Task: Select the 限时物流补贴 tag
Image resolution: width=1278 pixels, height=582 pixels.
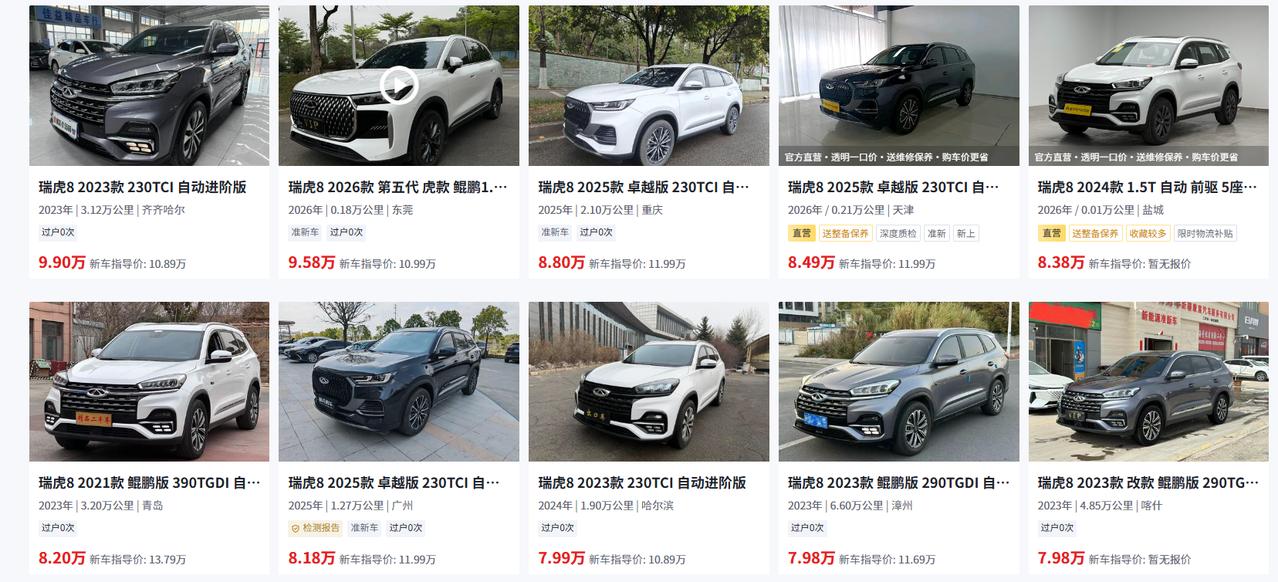Action: point(1205,233)
